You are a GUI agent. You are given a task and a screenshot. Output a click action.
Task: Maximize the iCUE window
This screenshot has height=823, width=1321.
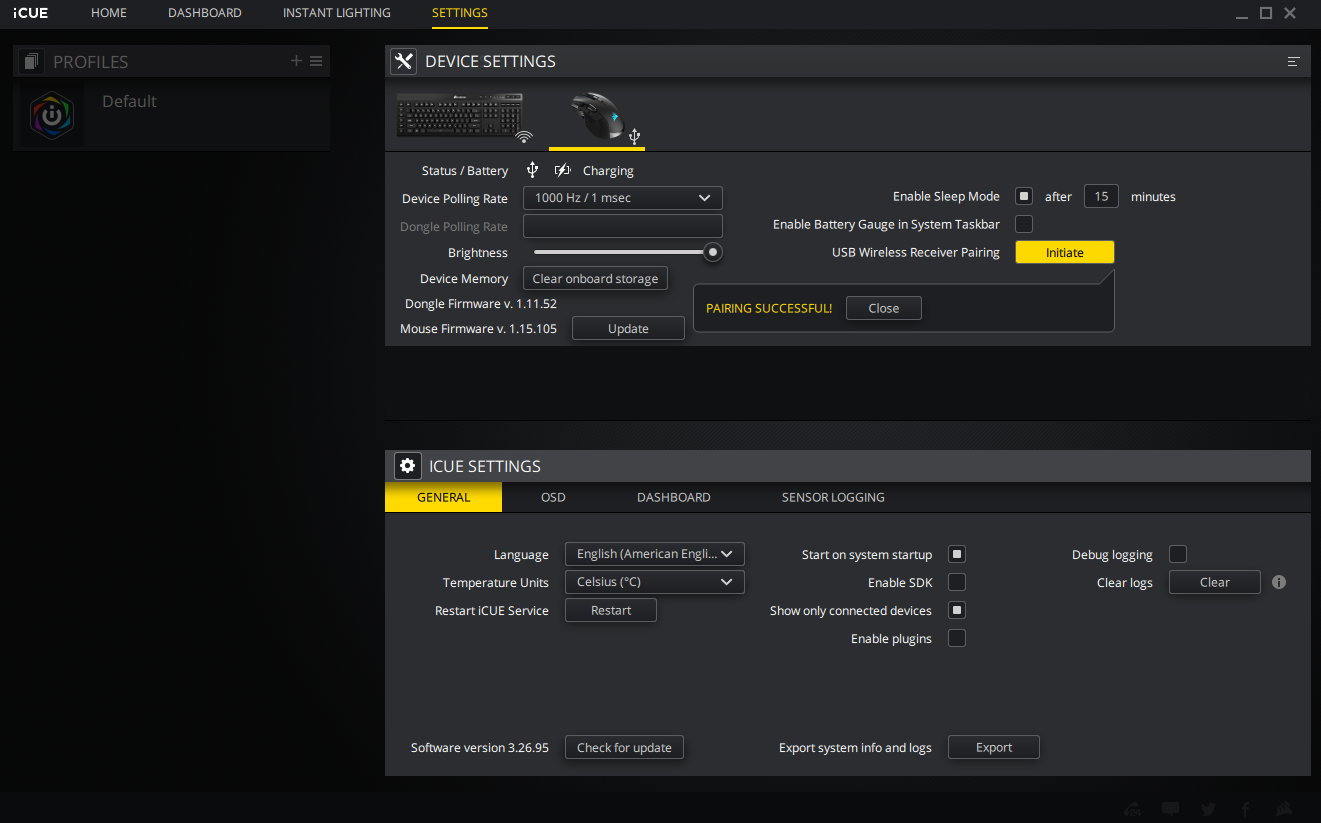[x=1266, y=13]
